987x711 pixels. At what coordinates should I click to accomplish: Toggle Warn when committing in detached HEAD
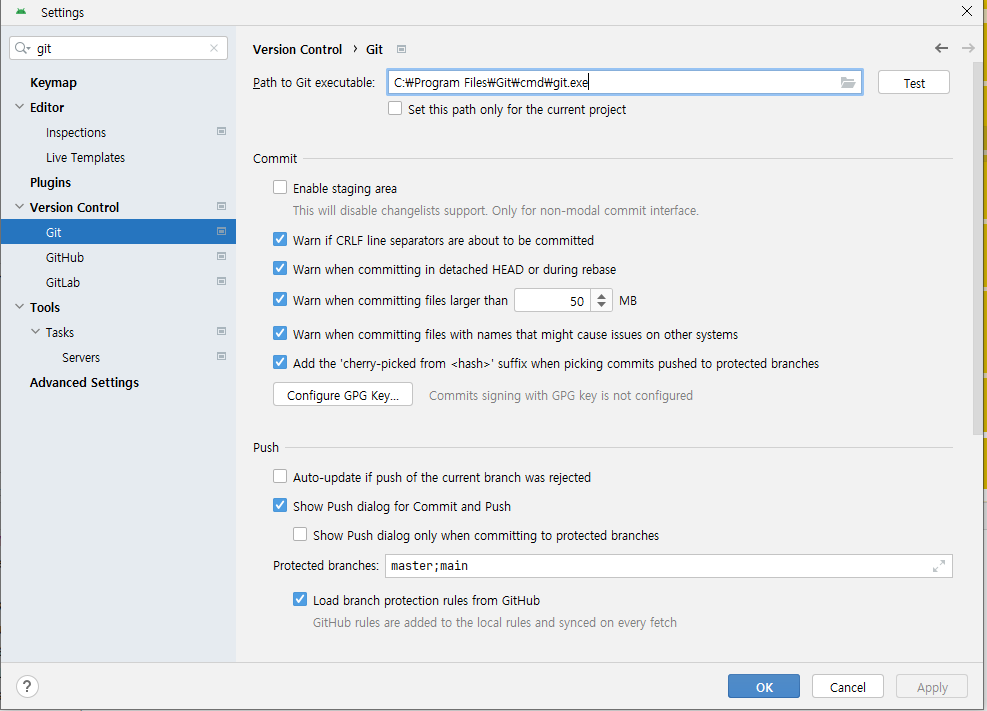coord(280,268)
